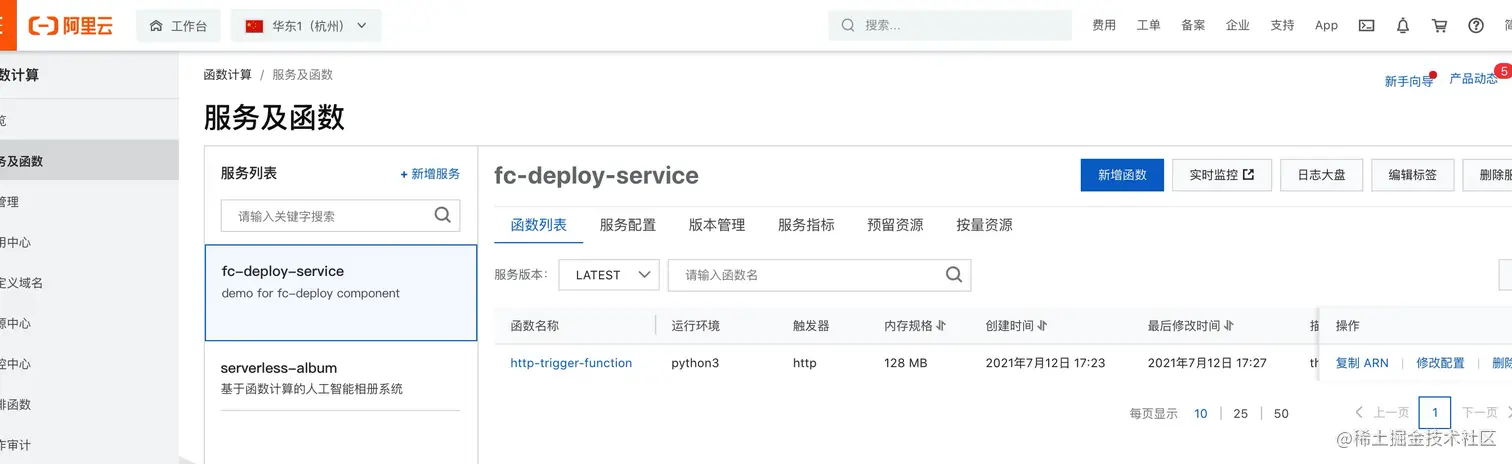Image resolution: width=1512 pixels, height=464 pixels.
Task: Click the search icon in function name field
Action: 953,275
